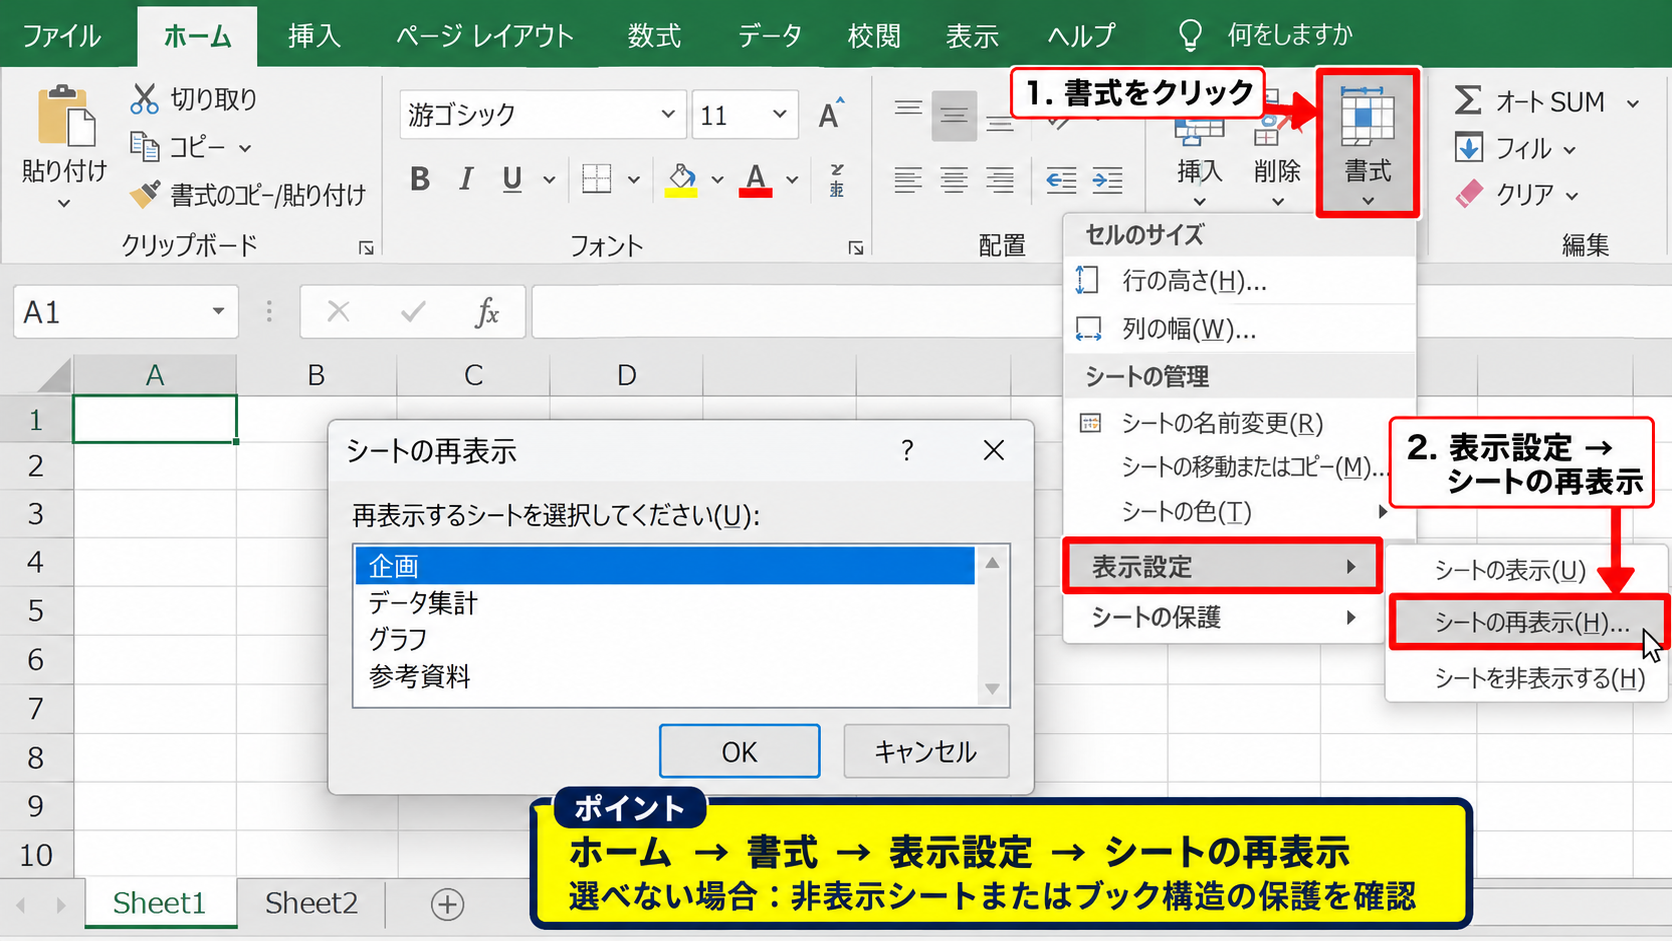This screenshot has height=941, width=1672.
Task: Choose シートの再表示(H)... from submenu
Action: (1530, 623)
